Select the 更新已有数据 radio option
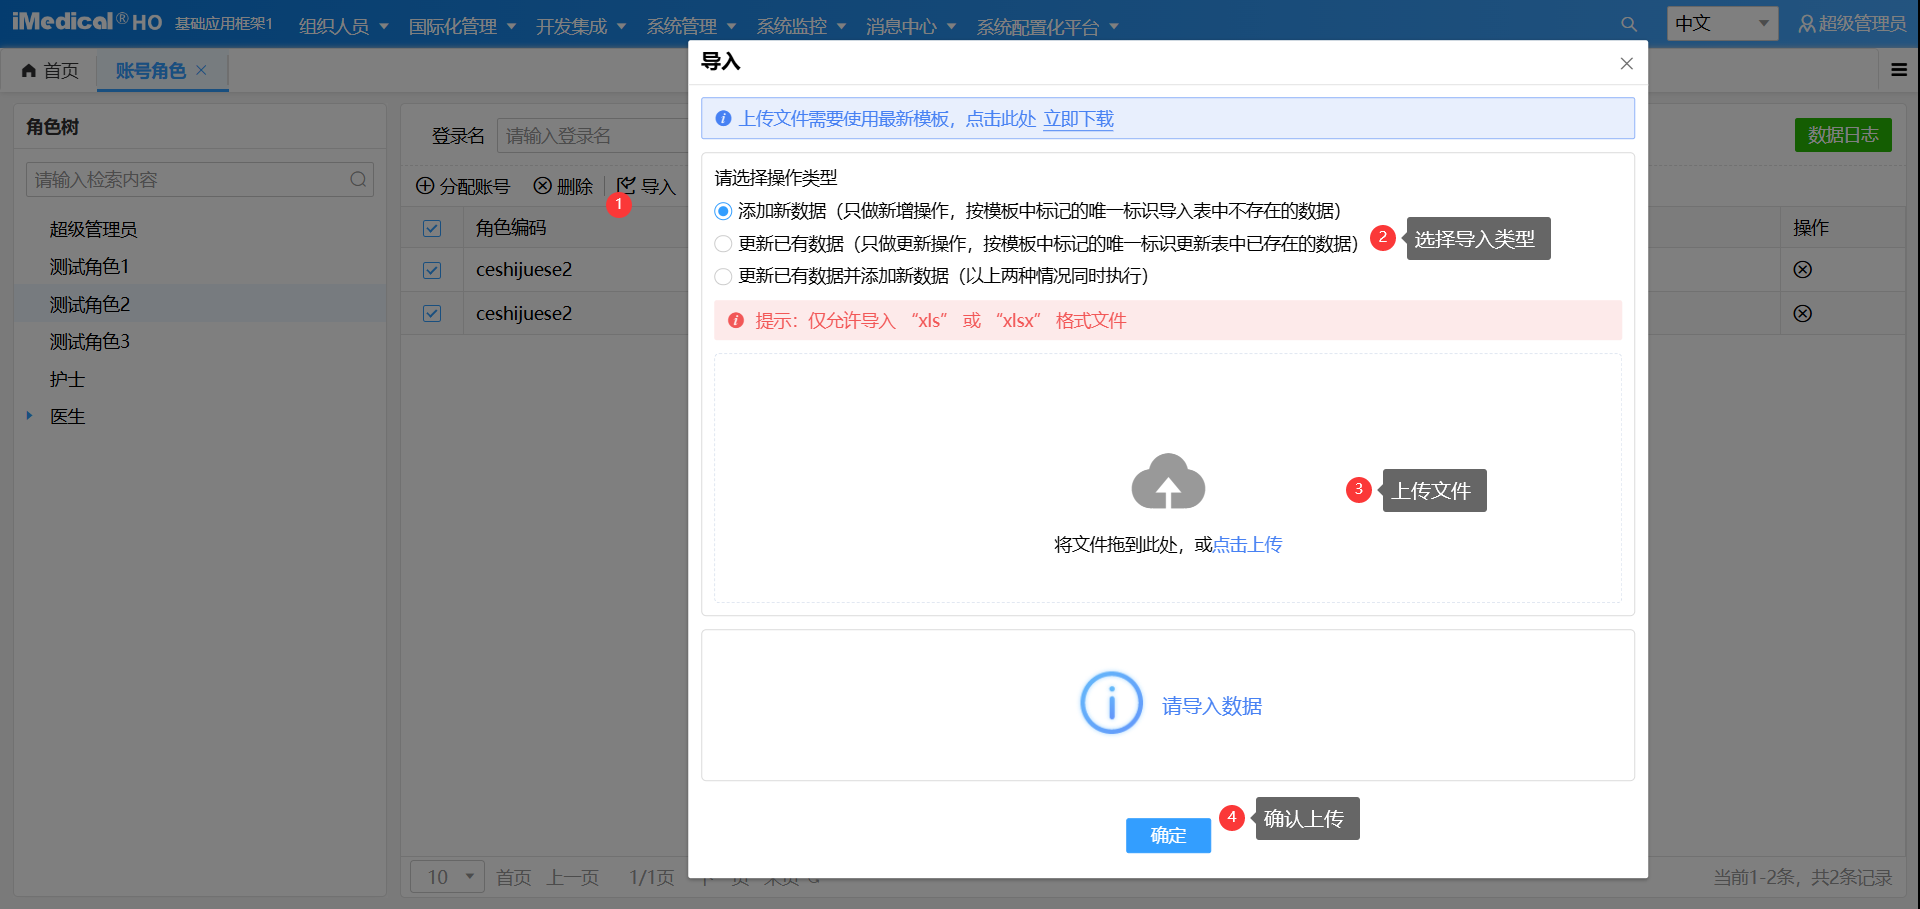Viewport: 1920px width, 909px height. (723, 244)
